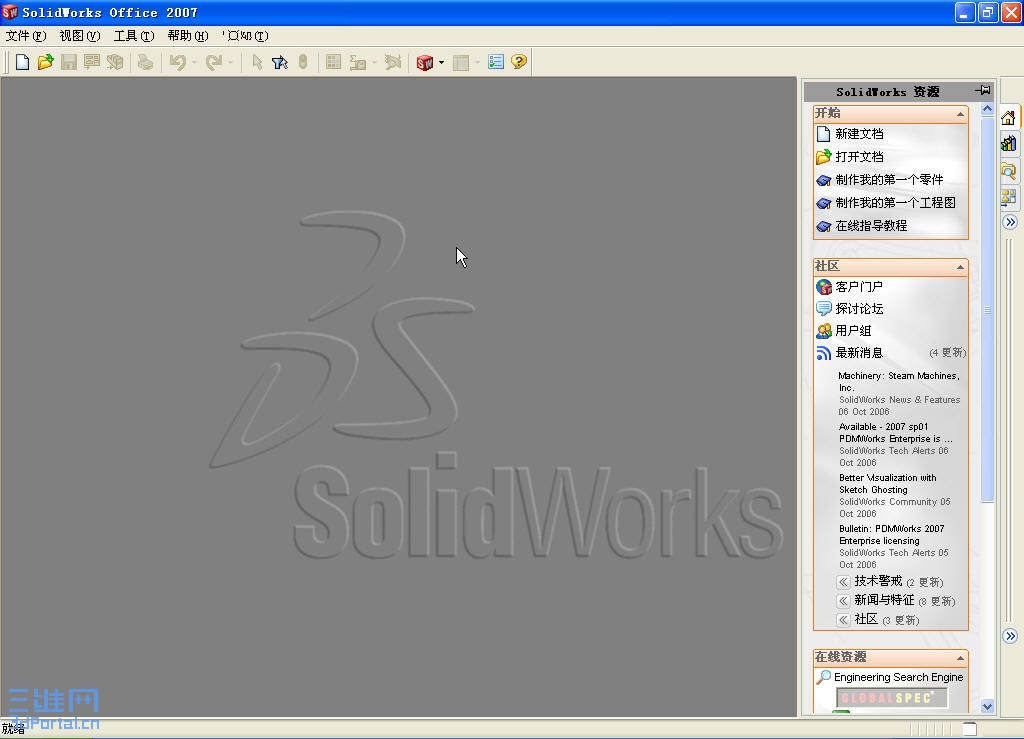Click the red SolidWorks cube icon
This screenshot has height=739, width=1024.
click(x=424, y=62)
